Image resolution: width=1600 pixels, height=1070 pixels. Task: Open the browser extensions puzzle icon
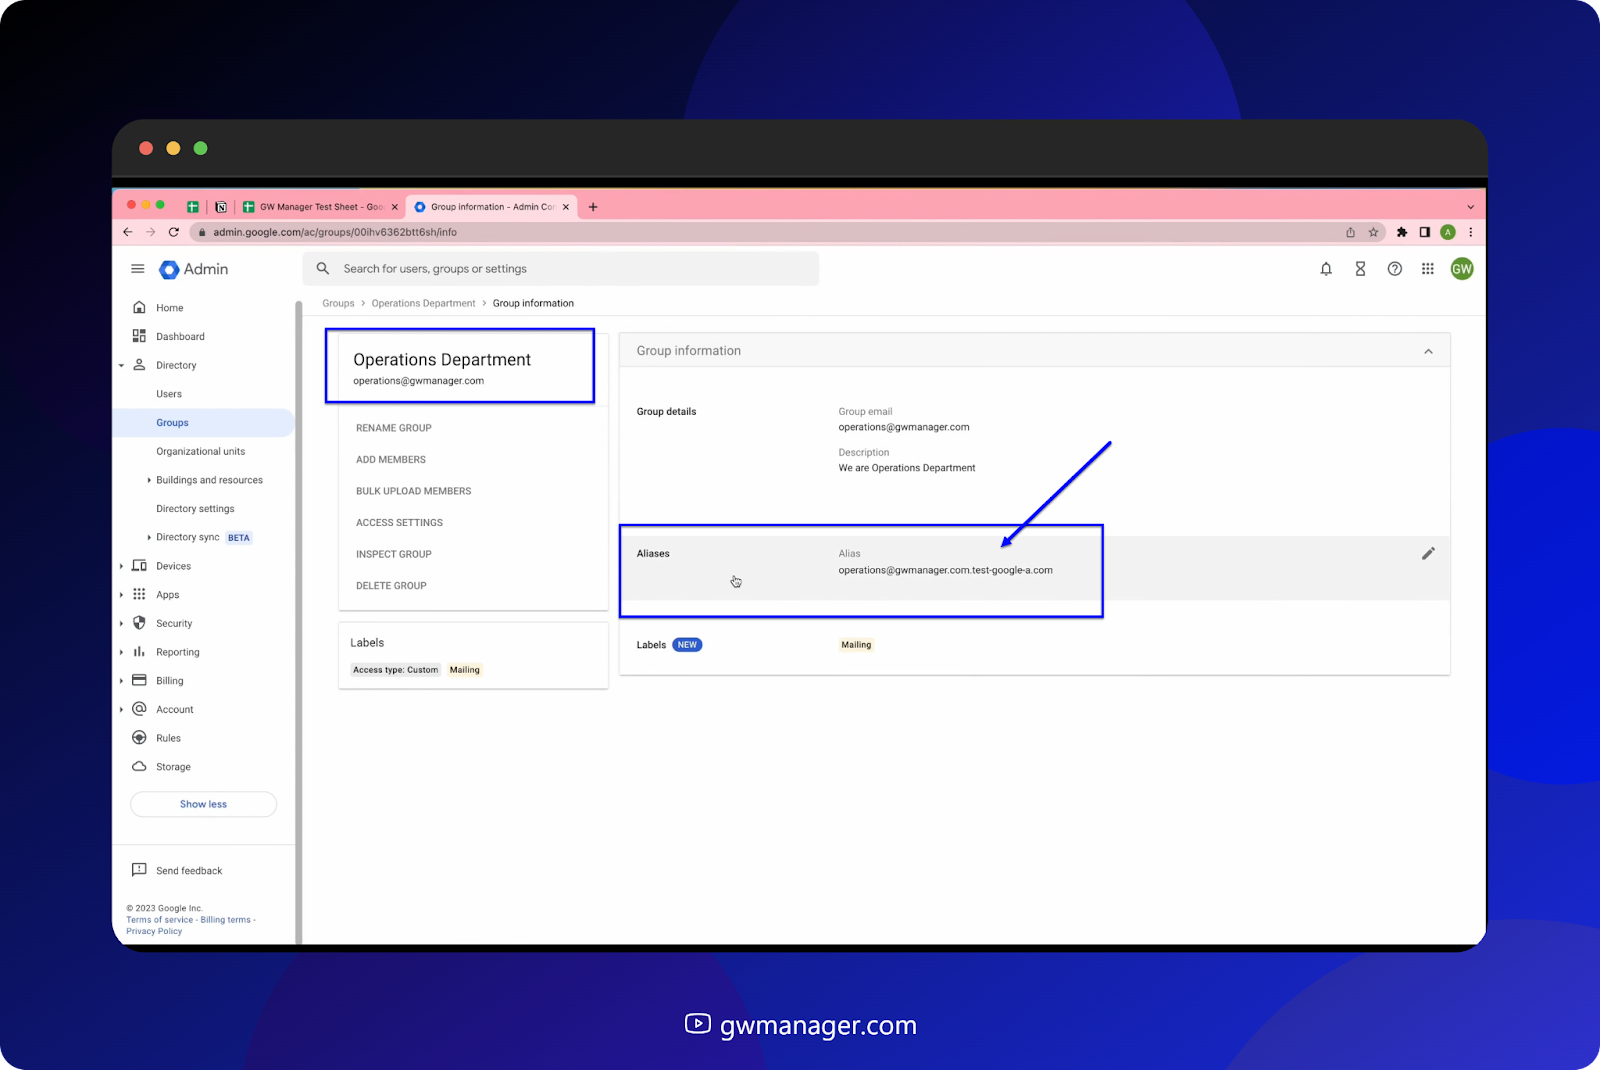[x=1402, y=232]
